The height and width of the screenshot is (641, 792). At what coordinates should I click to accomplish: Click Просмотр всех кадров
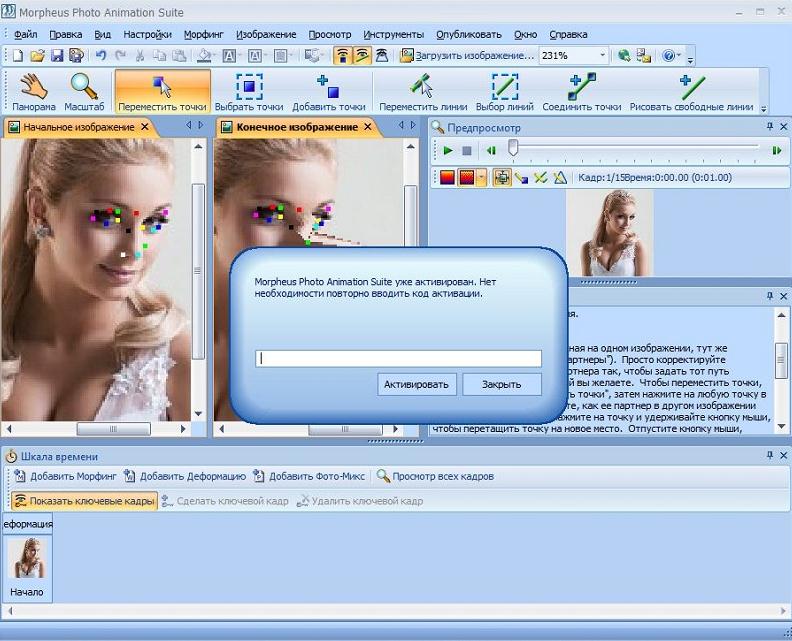click(435, 476)
